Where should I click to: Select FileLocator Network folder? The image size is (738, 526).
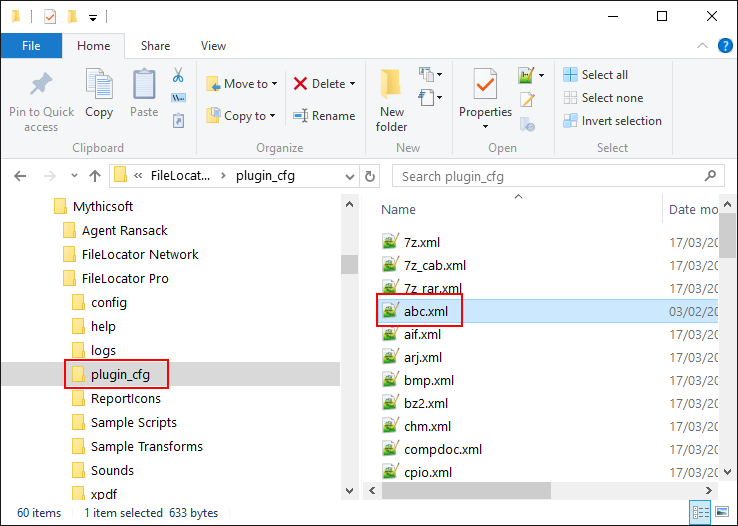pos(130,255)
